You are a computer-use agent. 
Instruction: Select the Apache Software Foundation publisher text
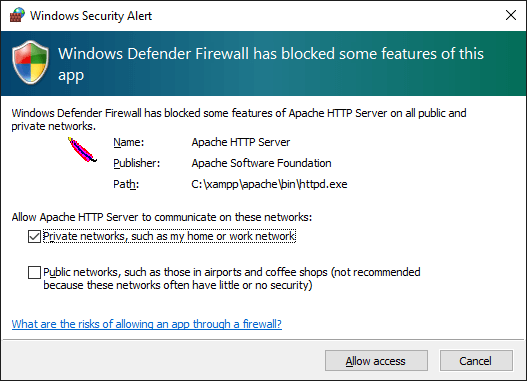[x=261, y=163]
